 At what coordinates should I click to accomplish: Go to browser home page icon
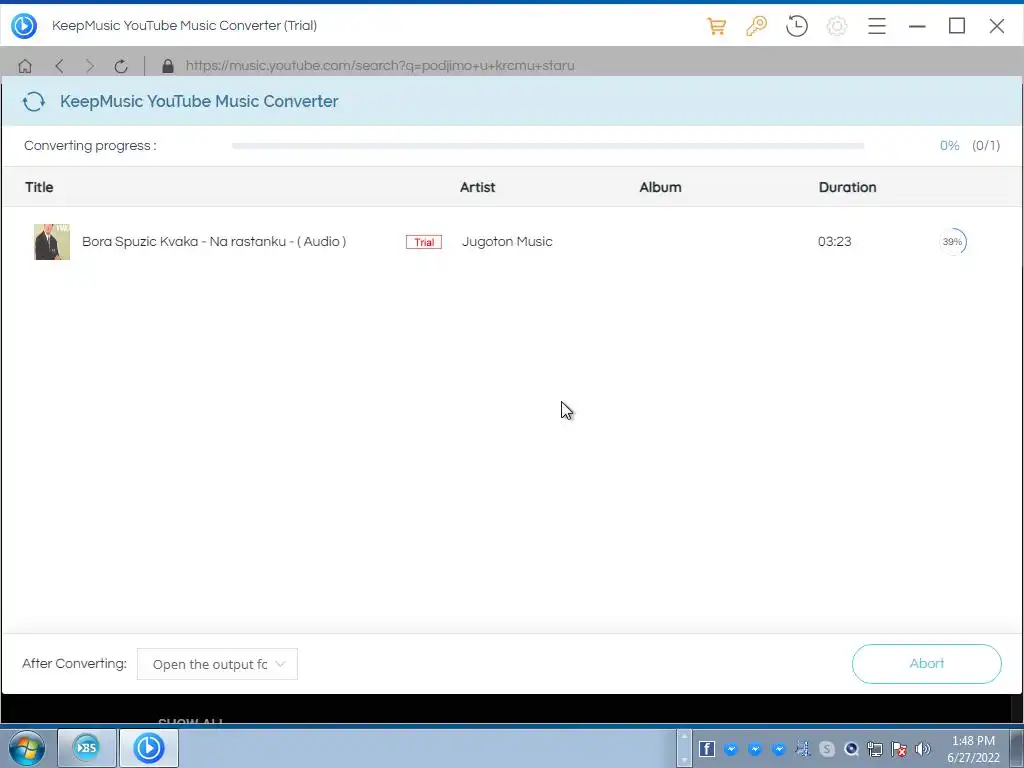pos(25,66)
